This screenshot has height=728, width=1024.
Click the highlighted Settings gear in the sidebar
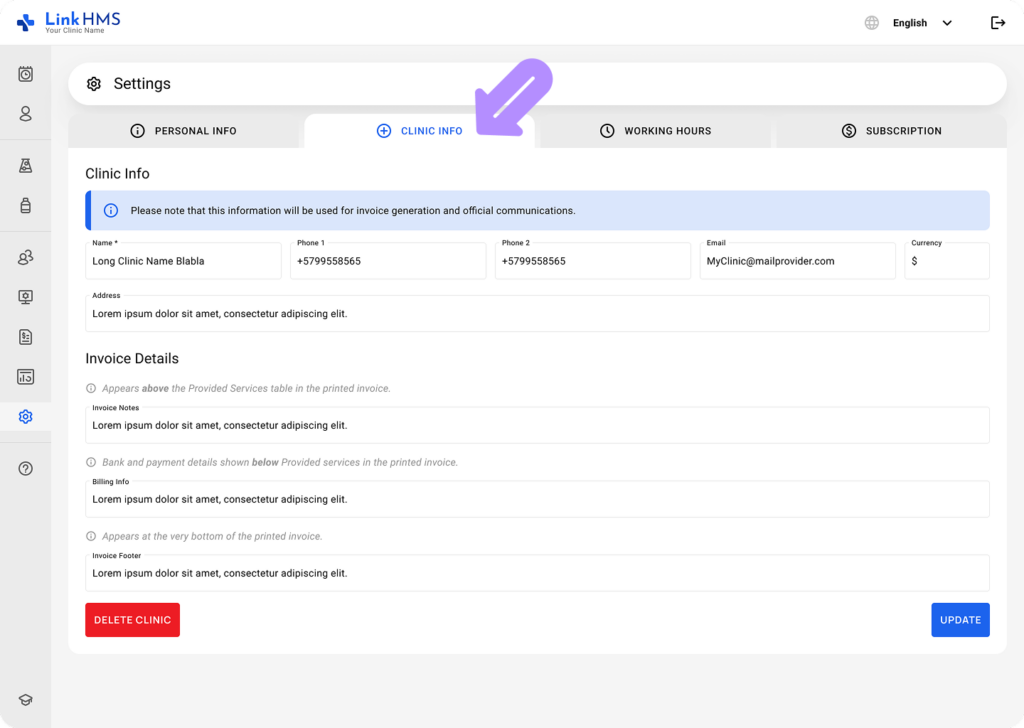pyautogui.click(x=25, y=416)
